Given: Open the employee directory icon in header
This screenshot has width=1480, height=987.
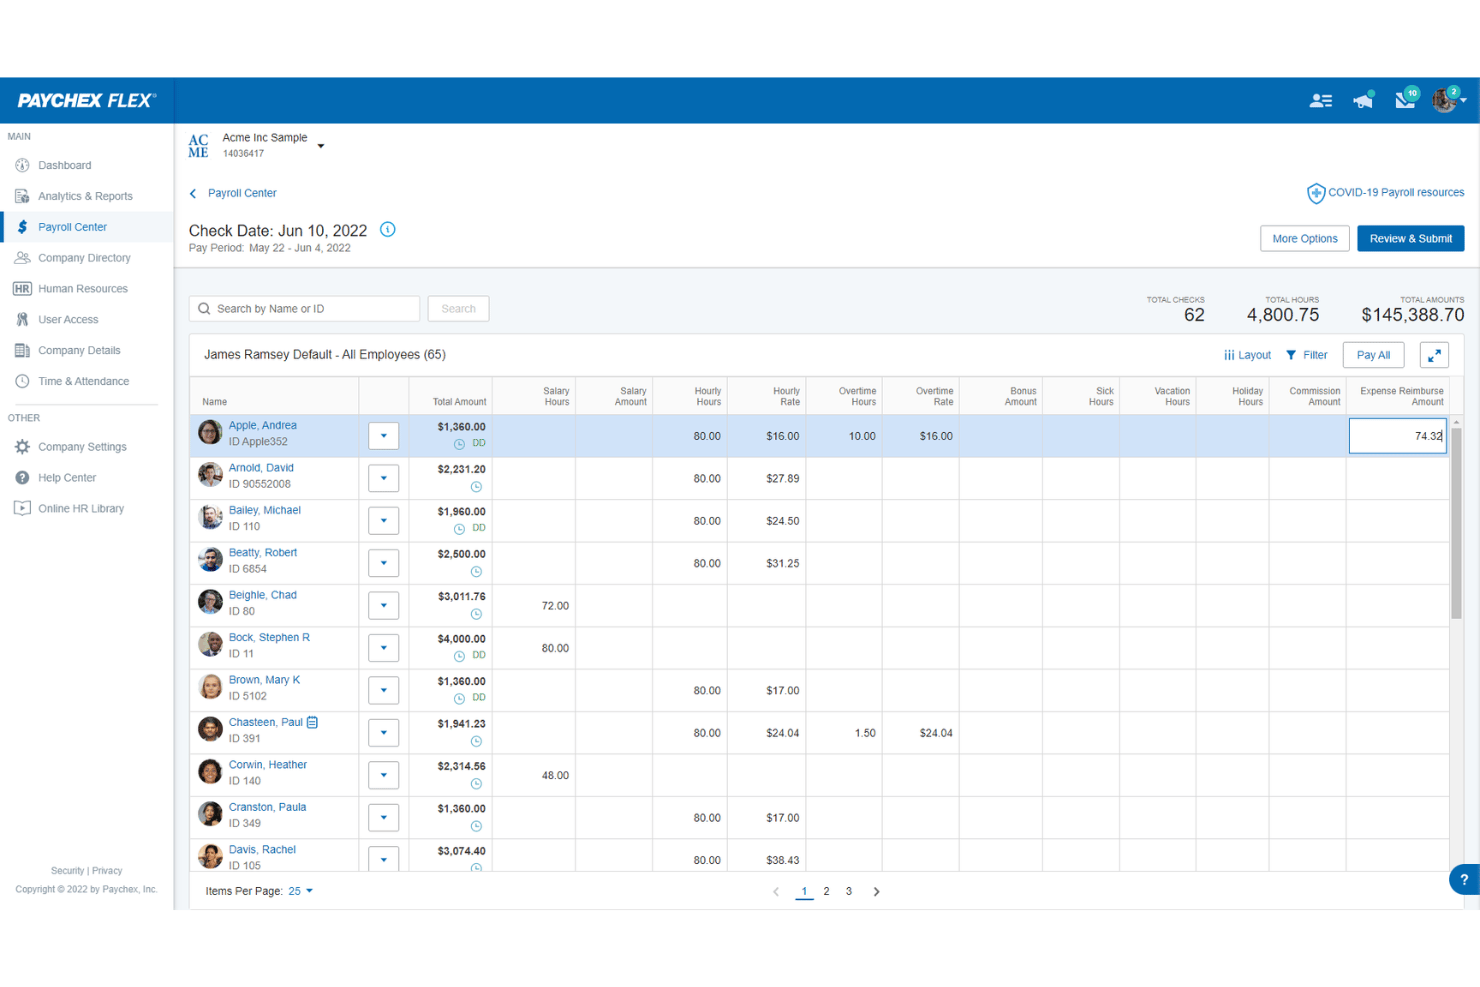Looking at the screenshot, I should pyautogui.click(x=1321, y=100).
